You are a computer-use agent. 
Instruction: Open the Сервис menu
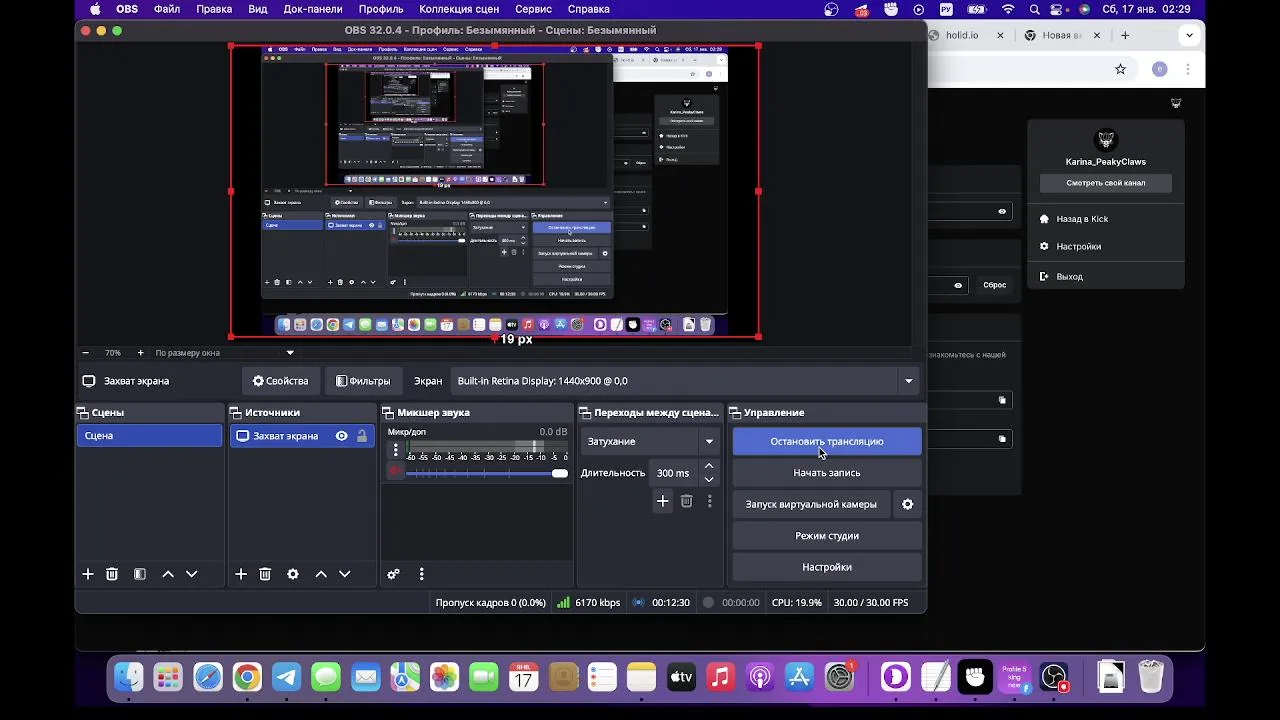coord(533,9)
